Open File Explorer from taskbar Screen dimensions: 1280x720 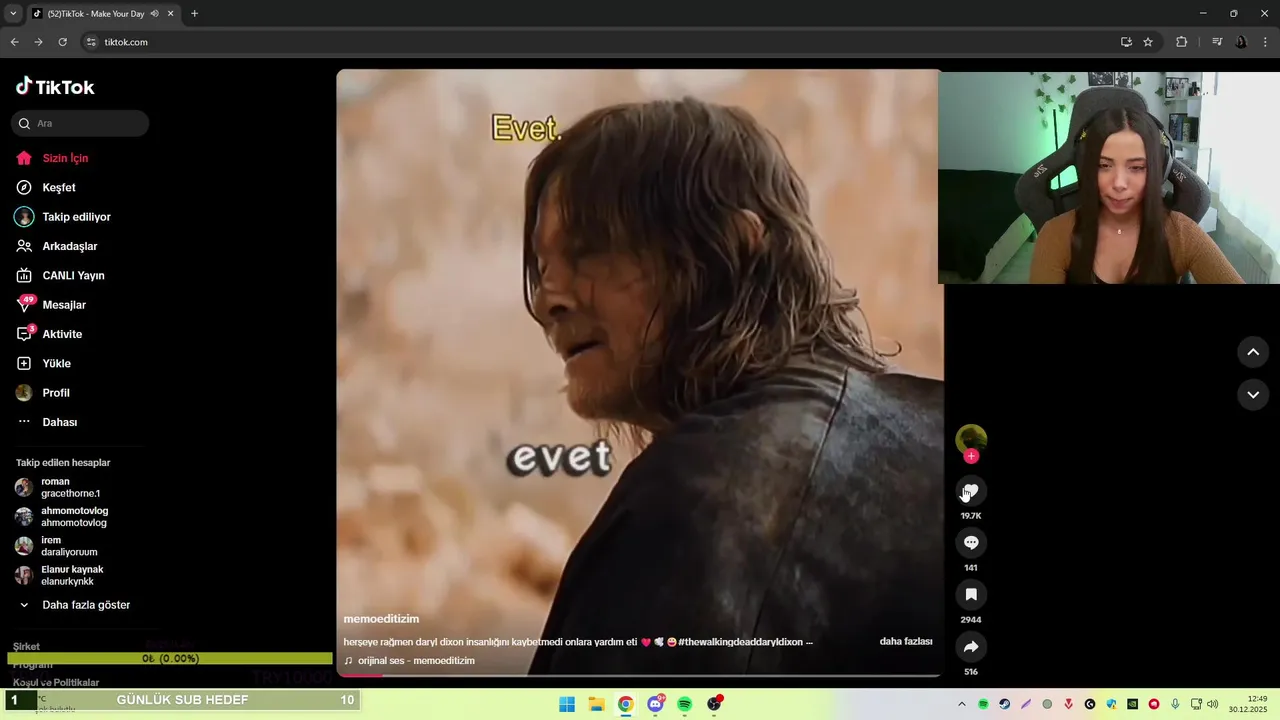[x=596, y=704]
